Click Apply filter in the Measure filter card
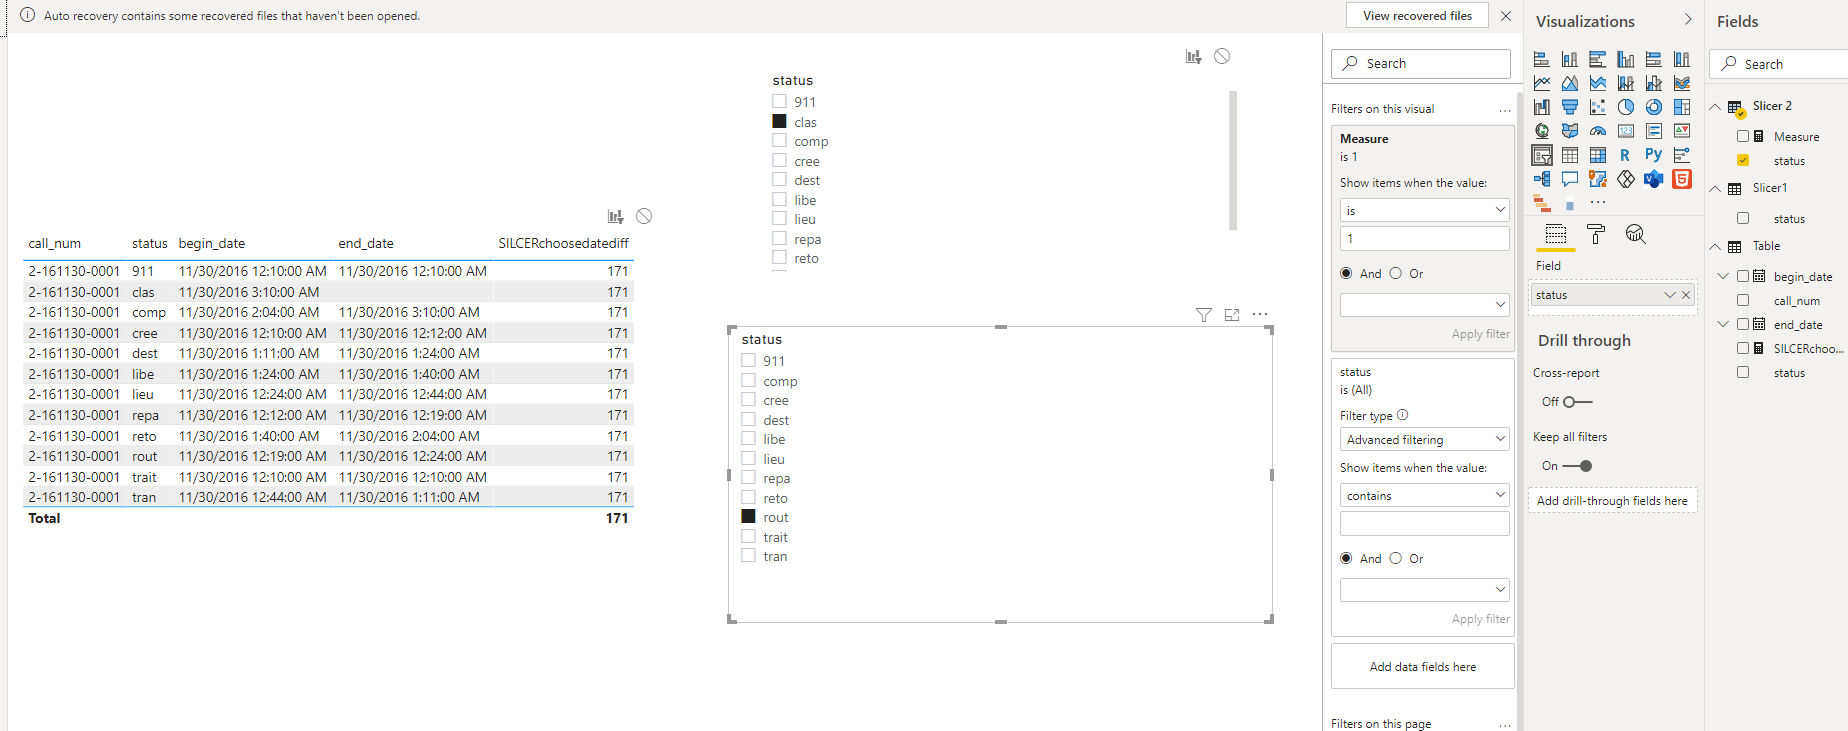 pos(1480,334)
